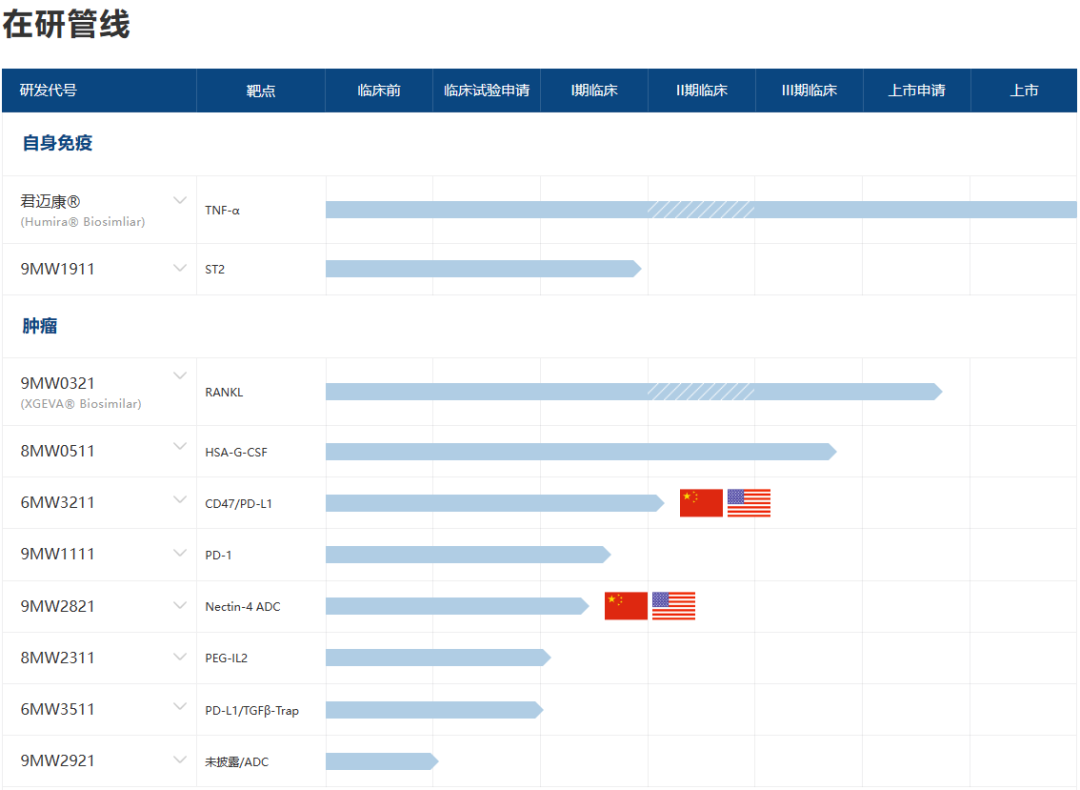Expand the 9MW2821 row chevron
The image size is (1080, 790).
click(x=180, y=605)
